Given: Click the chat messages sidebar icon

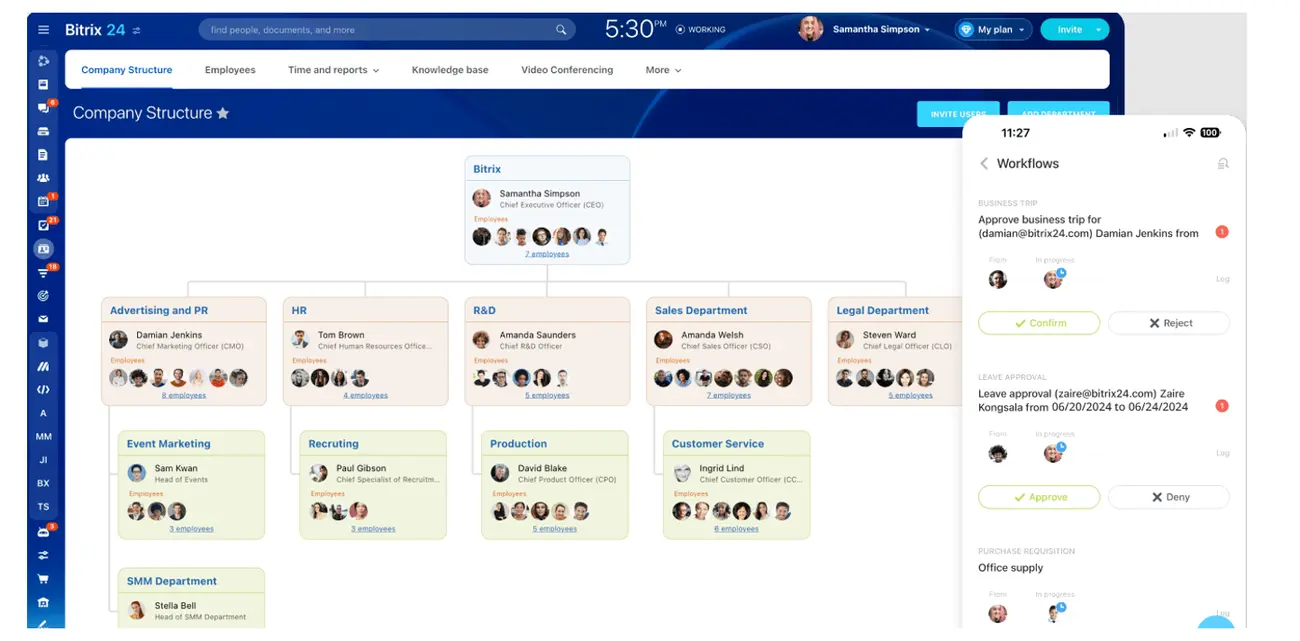Looking at the screenshot, I should [43, 108].
